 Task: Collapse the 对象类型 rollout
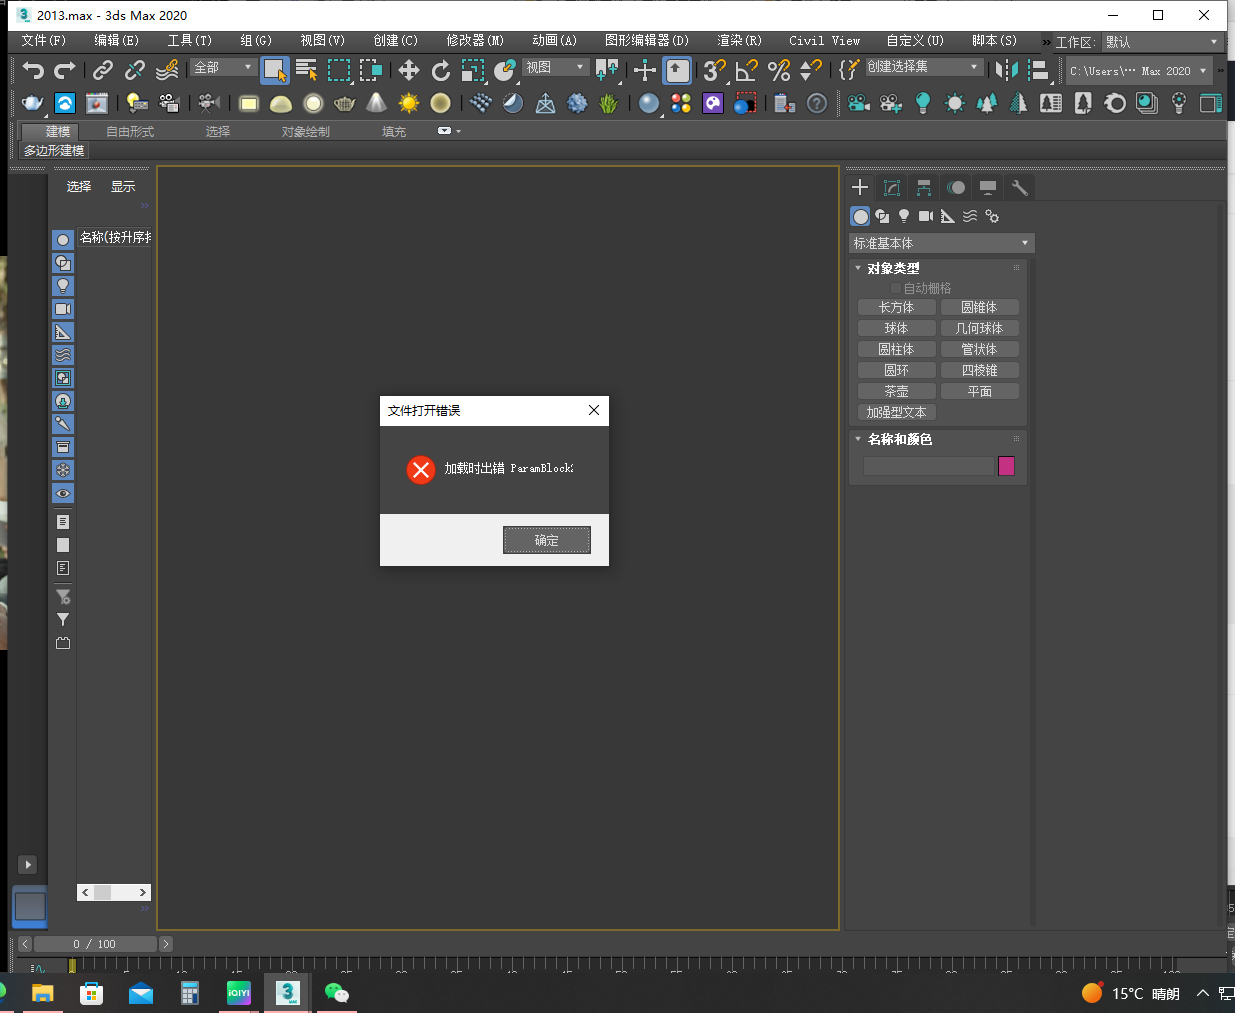[858, 268]
